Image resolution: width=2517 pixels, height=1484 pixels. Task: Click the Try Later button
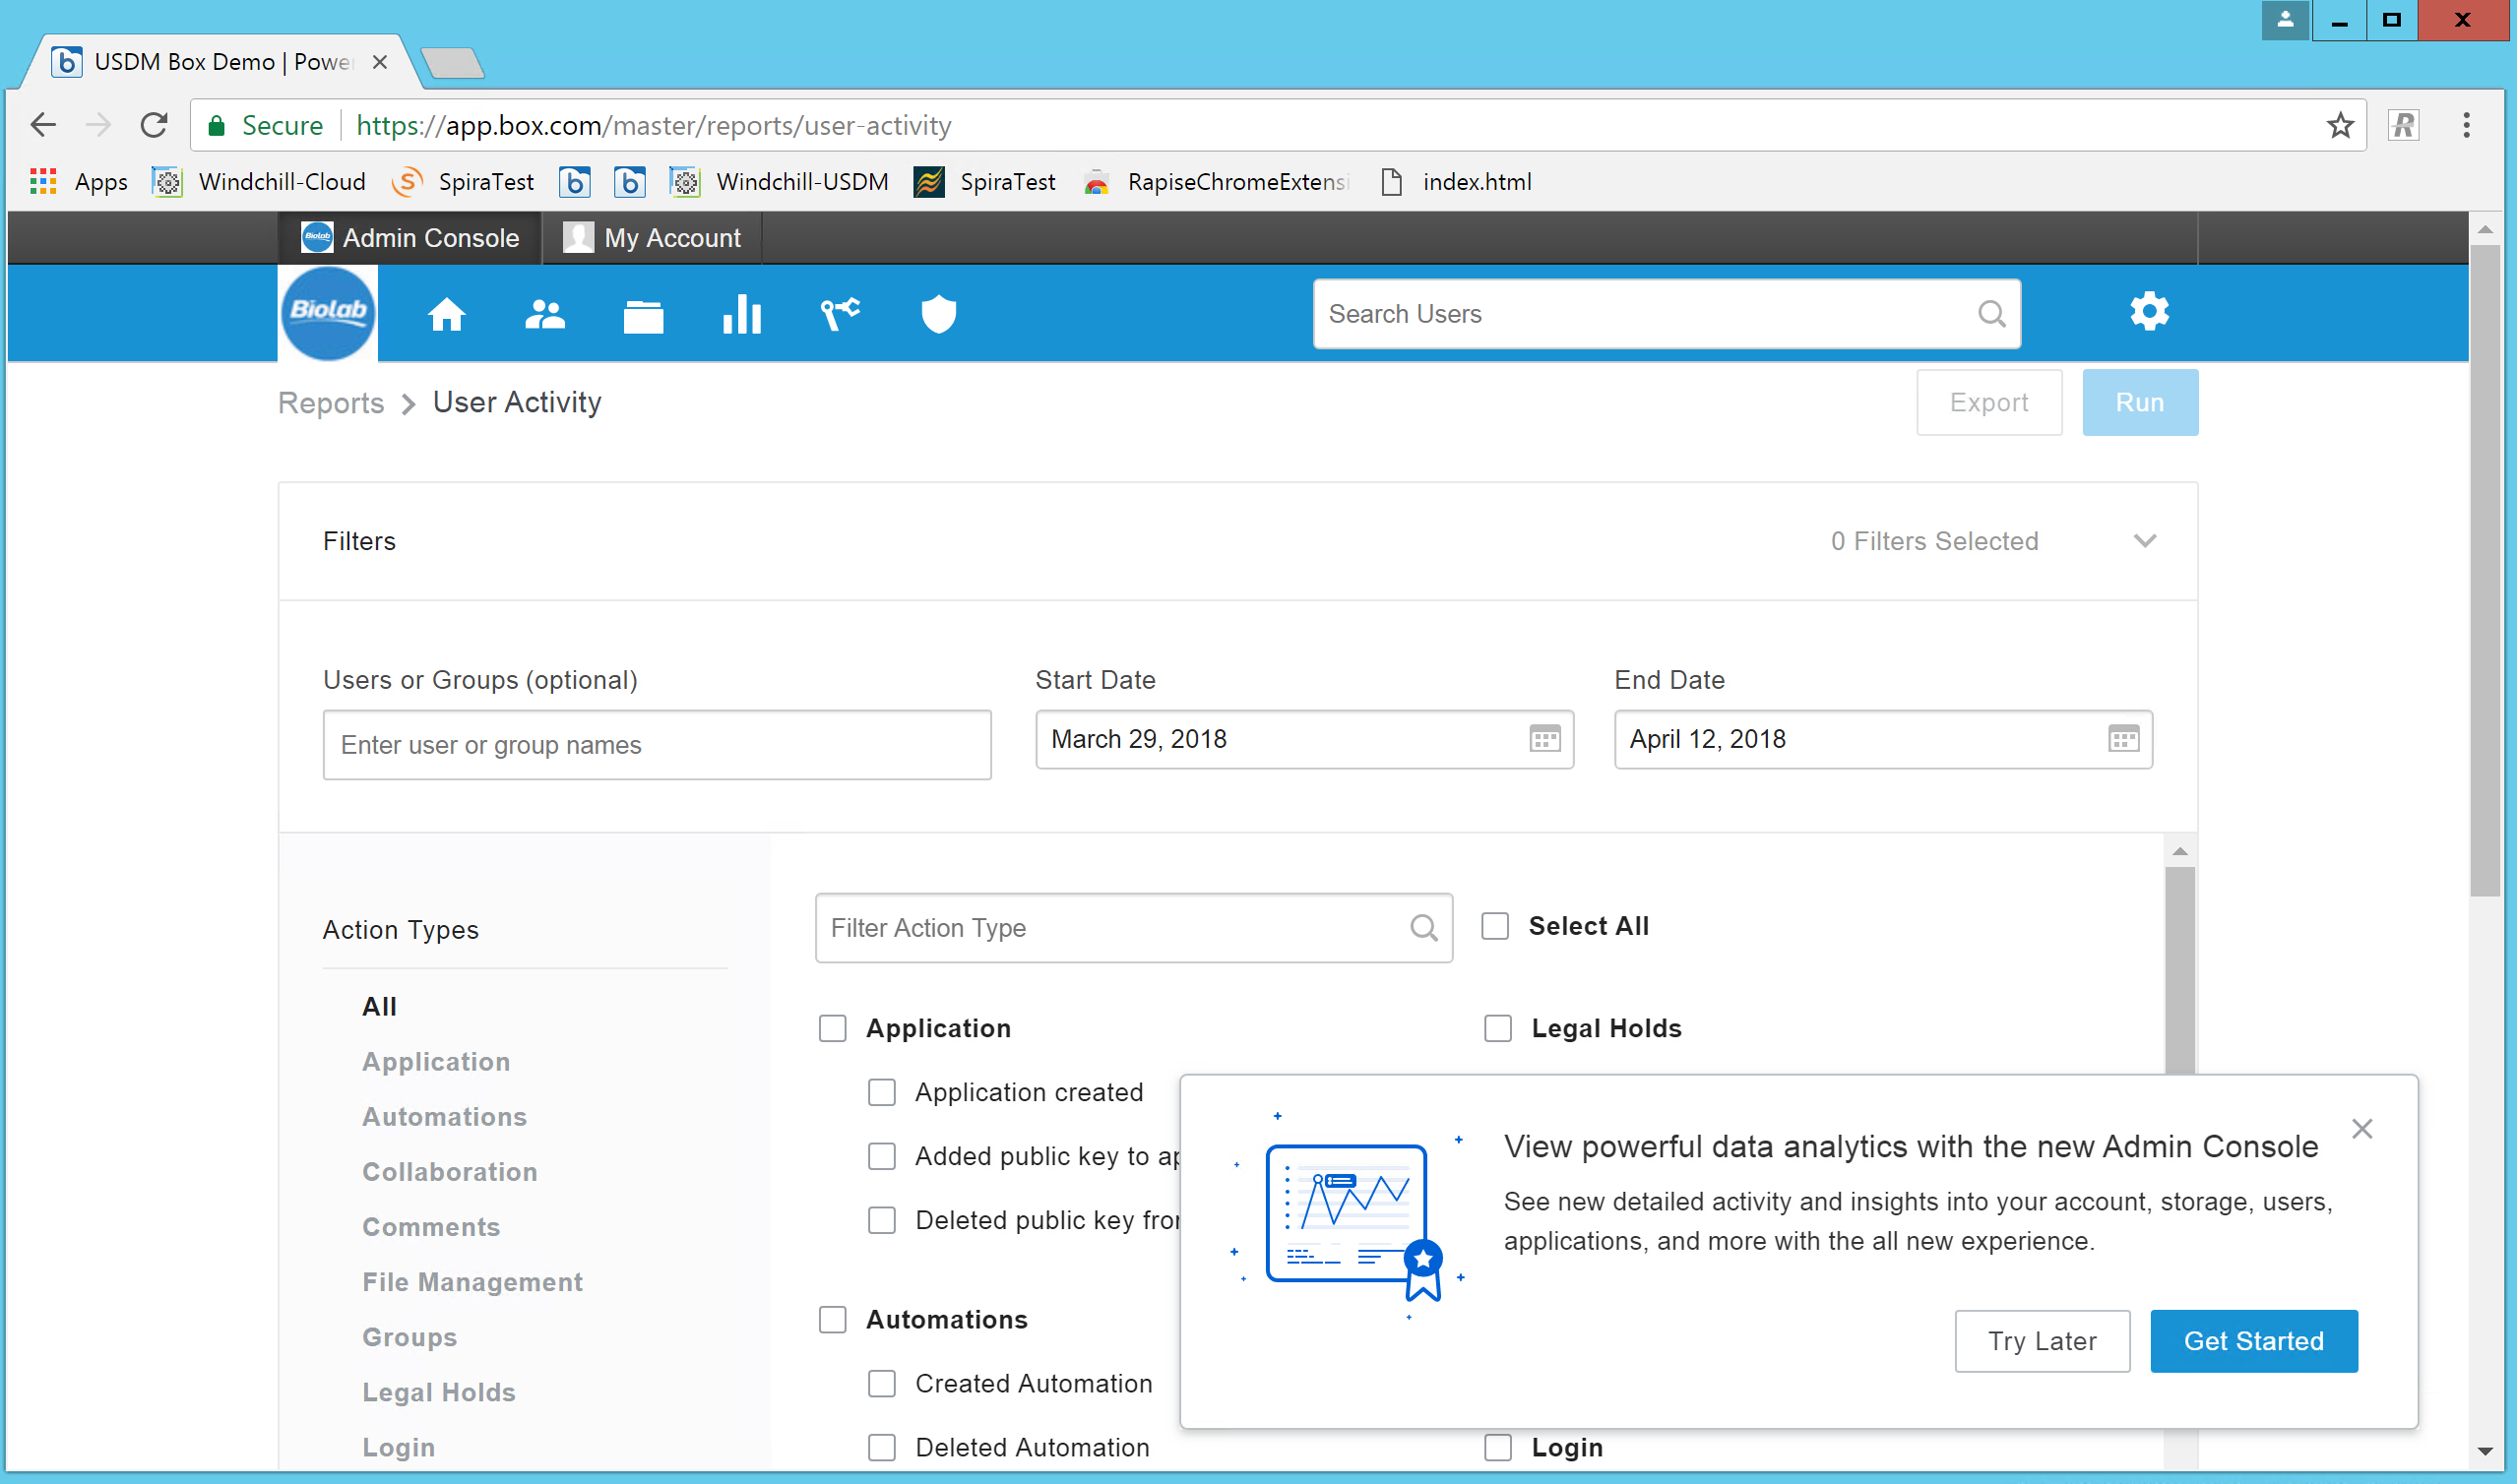[2041, 1341]
